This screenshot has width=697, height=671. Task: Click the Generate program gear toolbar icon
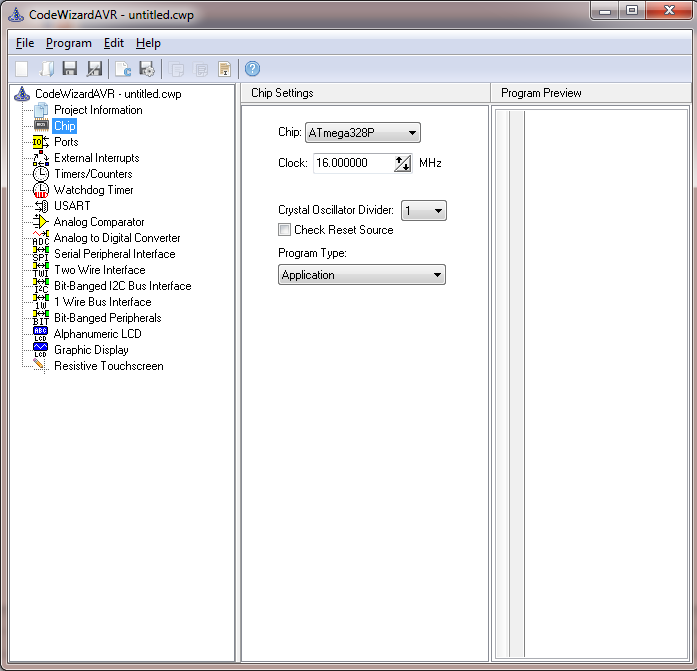tap(147, 69)
